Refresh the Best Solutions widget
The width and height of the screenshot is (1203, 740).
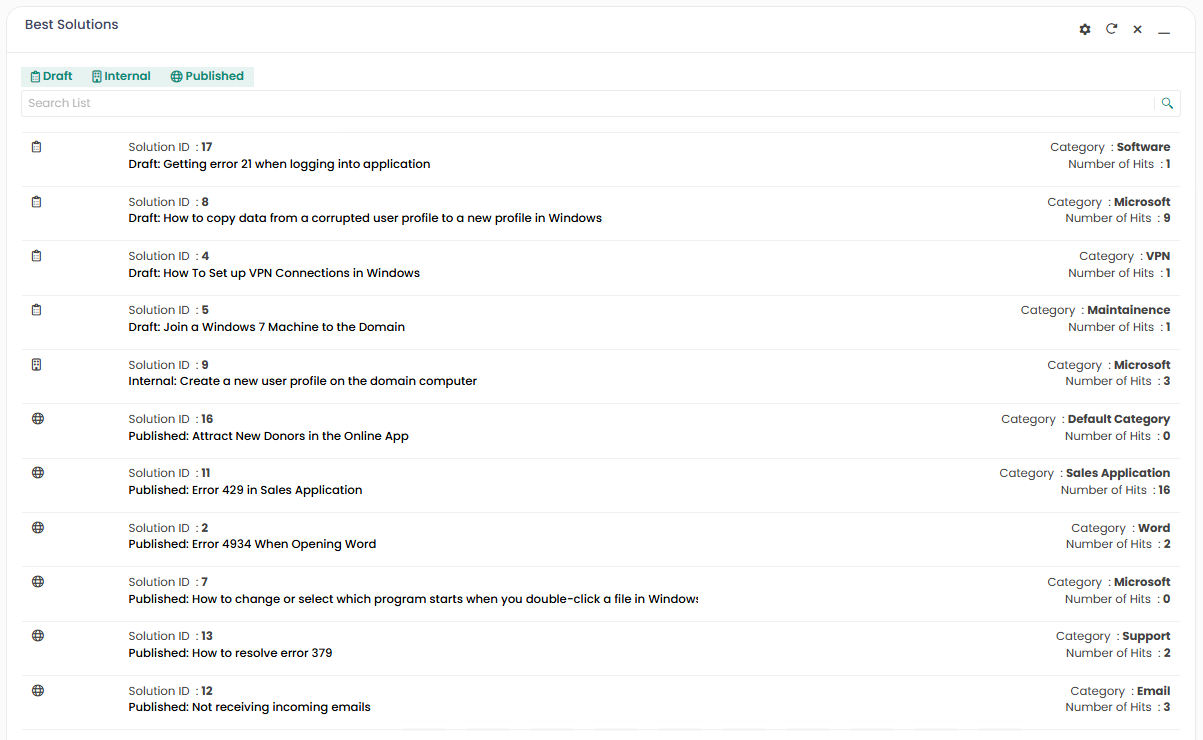pos(1111,30)
